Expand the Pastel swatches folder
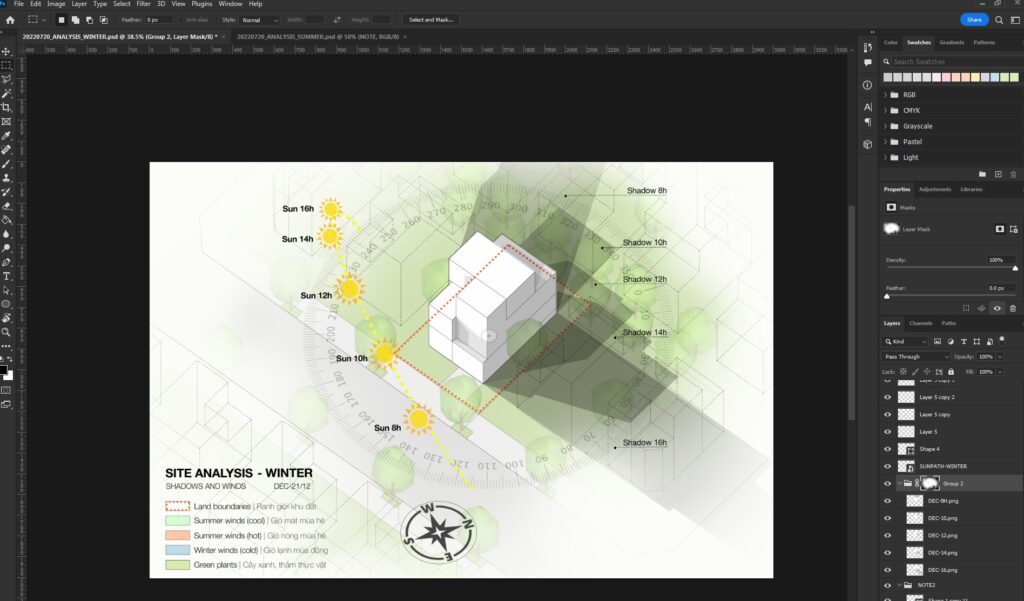This screenshot has height=601, width=1024. pyautogui.click(x=885, y=142)
